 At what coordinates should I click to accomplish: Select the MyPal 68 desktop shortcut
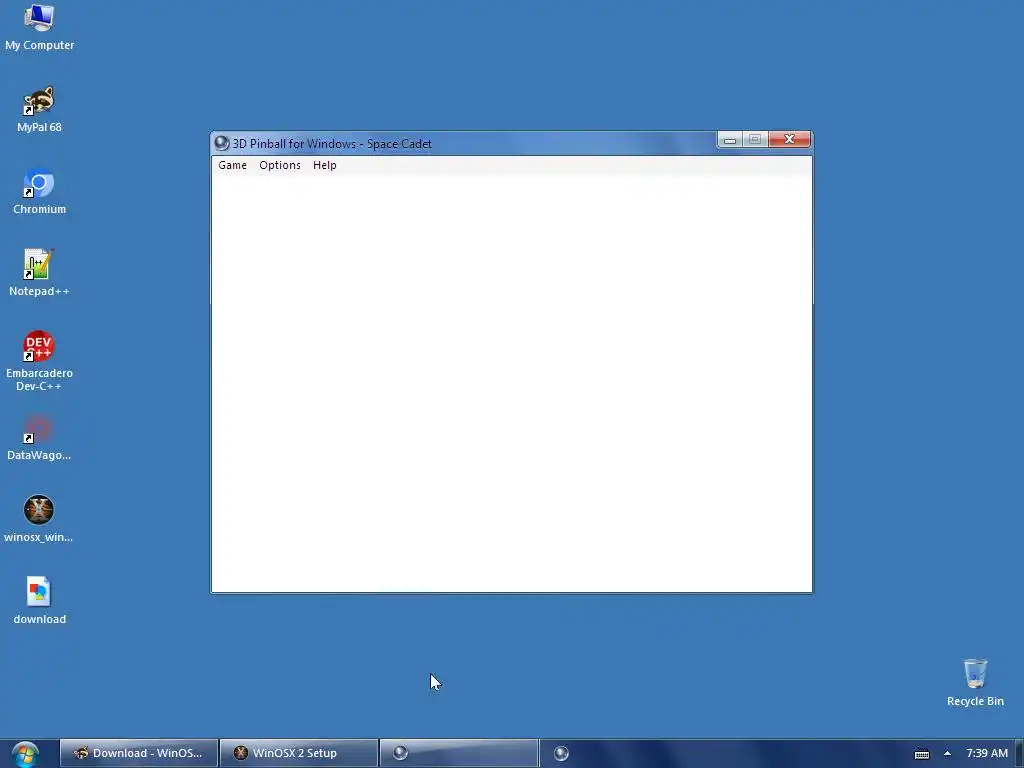(39, 110)
